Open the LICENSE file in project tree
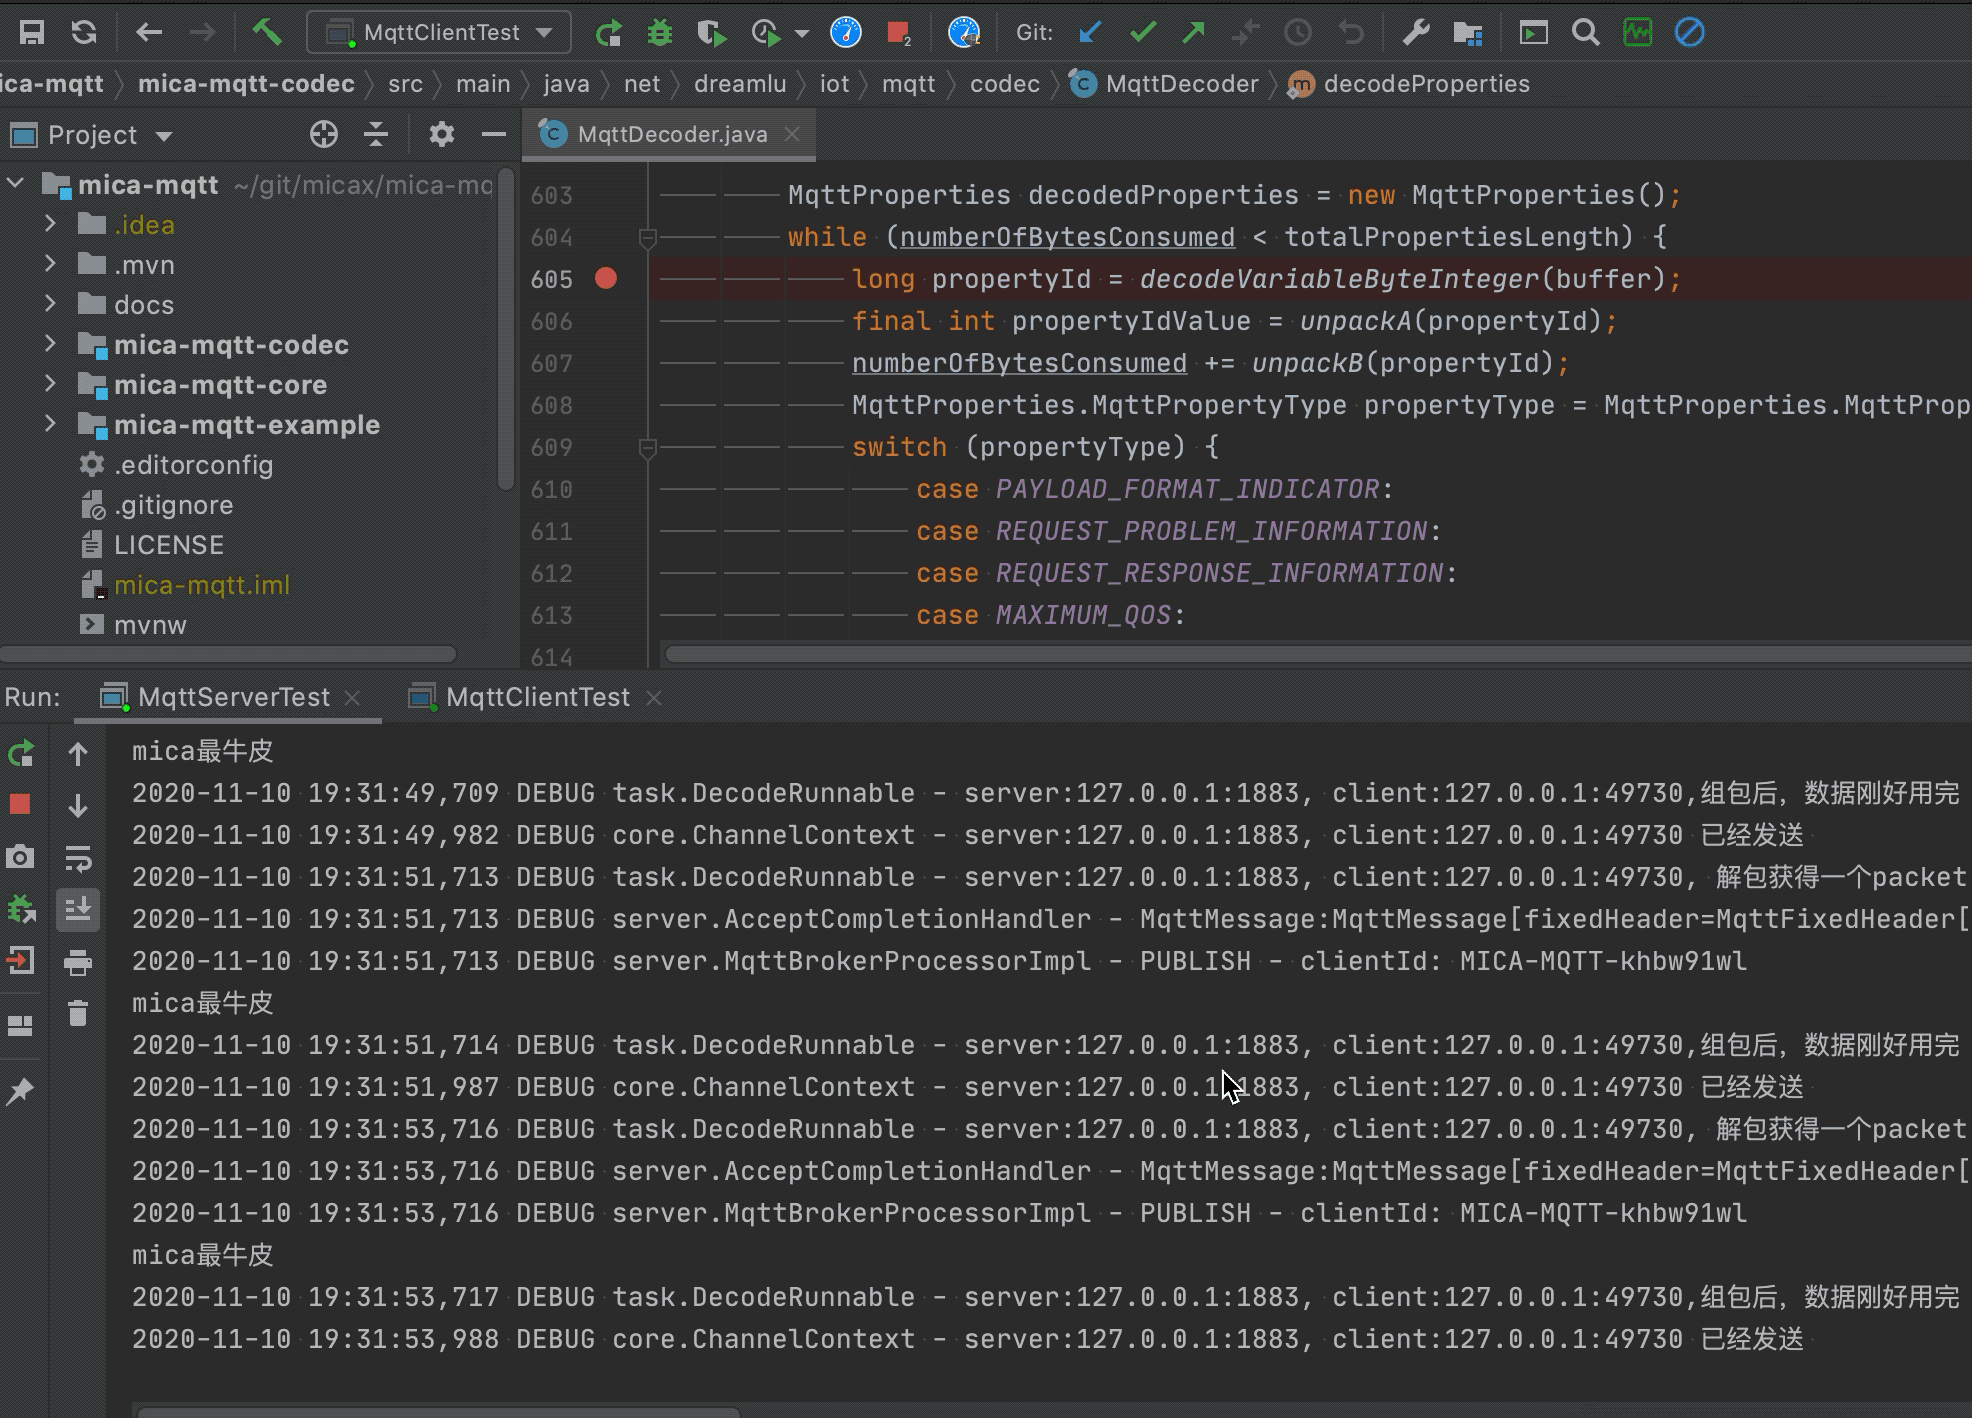 (168, 545)
